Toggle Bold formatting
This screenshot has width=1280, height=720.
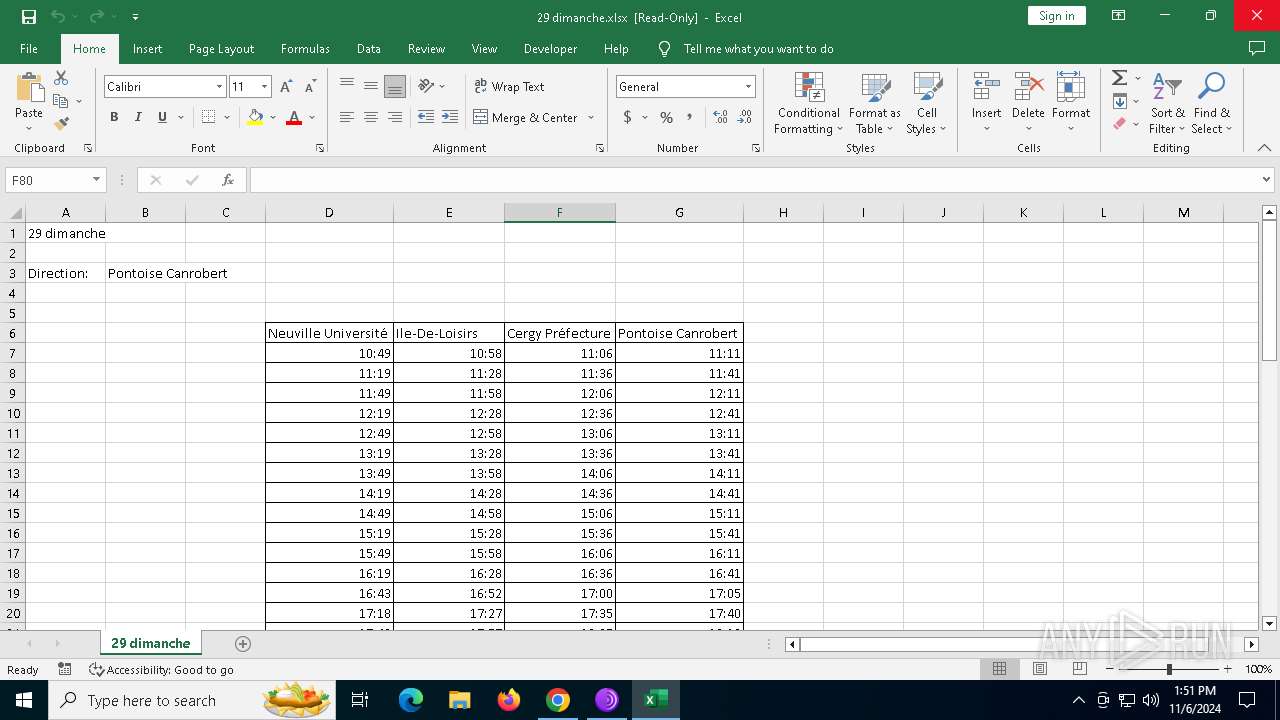[x=114, y=117]
